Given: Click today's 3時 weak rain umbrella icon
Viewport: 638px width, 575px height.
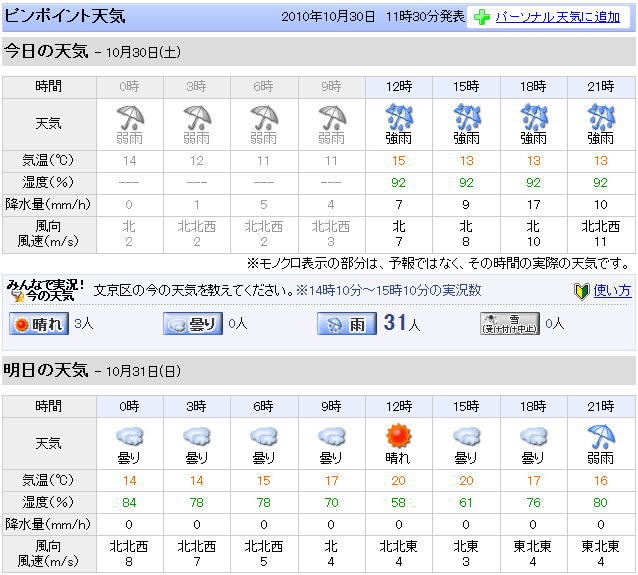Looking at the screenshot, I should 197,118.
